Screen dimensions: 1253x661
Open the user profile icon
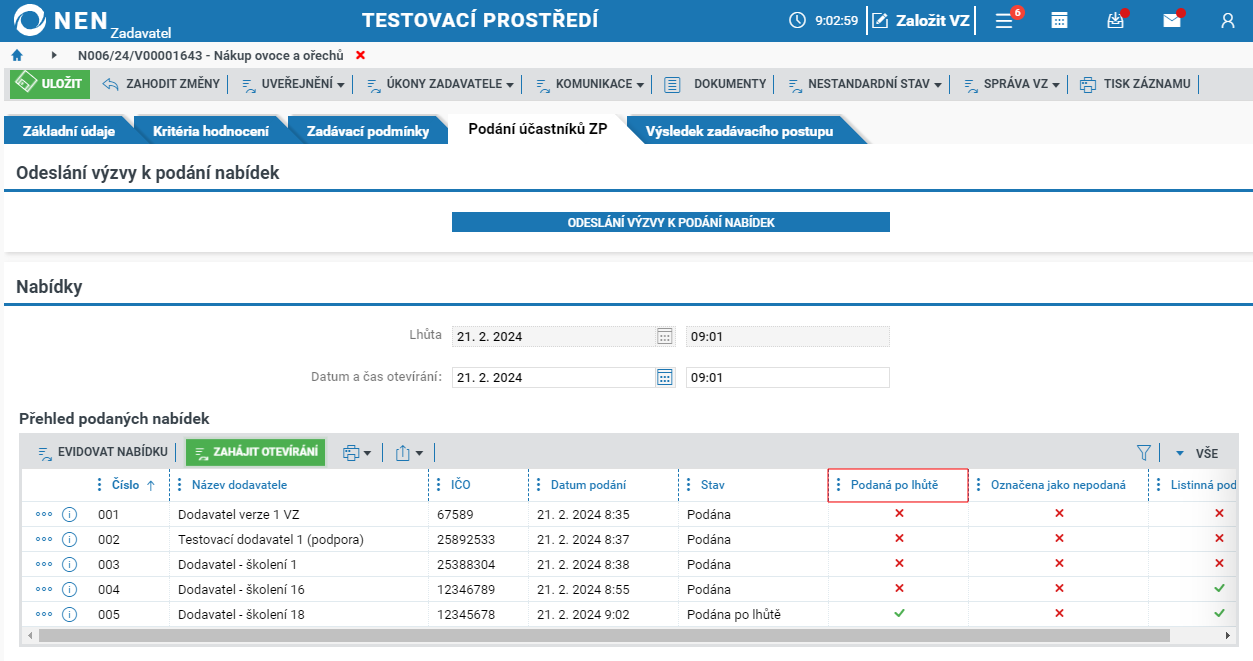(x=1228, y=20)
